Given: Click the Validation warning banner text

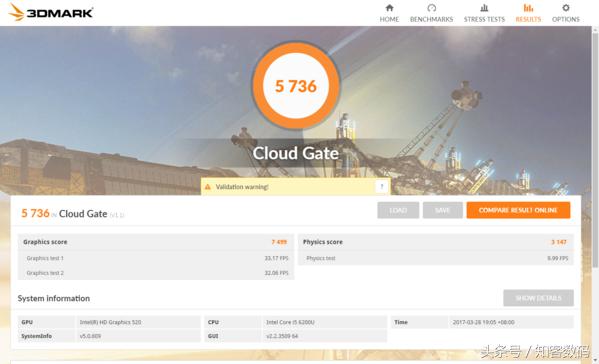Looking at the screenshot, I should [x=242, y=187].
